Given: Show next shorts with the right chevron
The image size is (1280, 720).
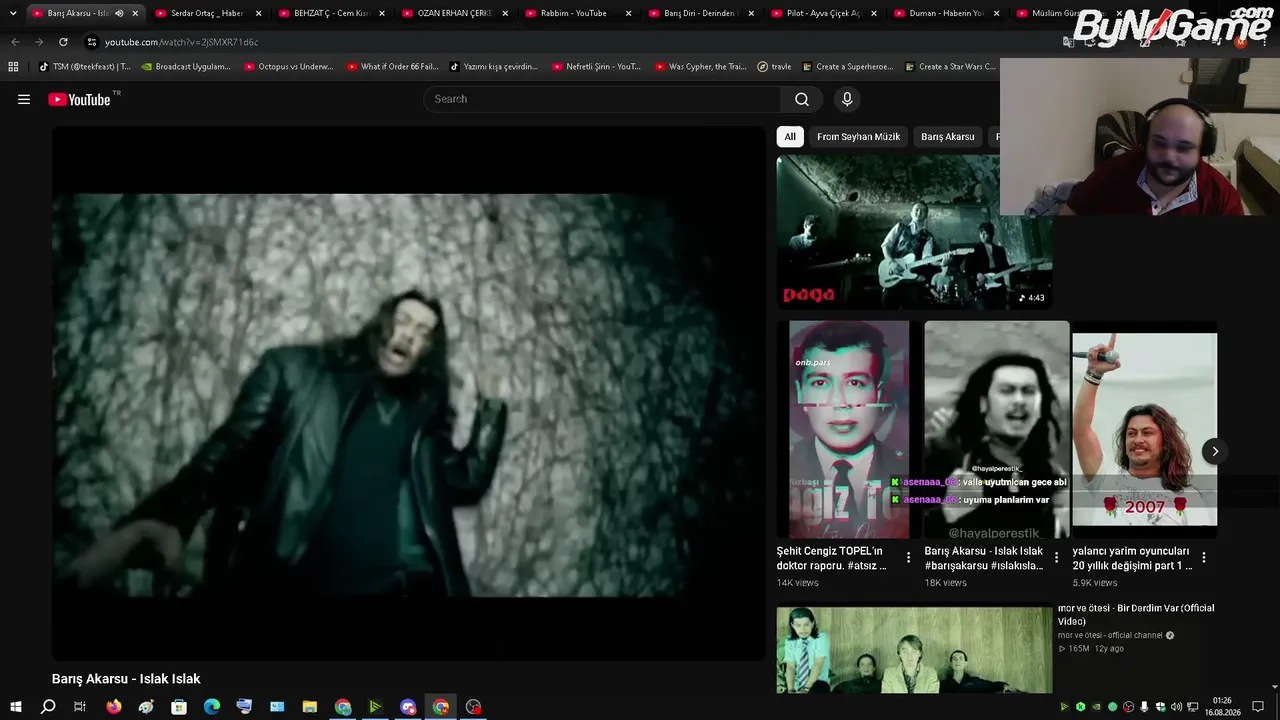Looking at the screenshot, I should (x=1215, y=451).
